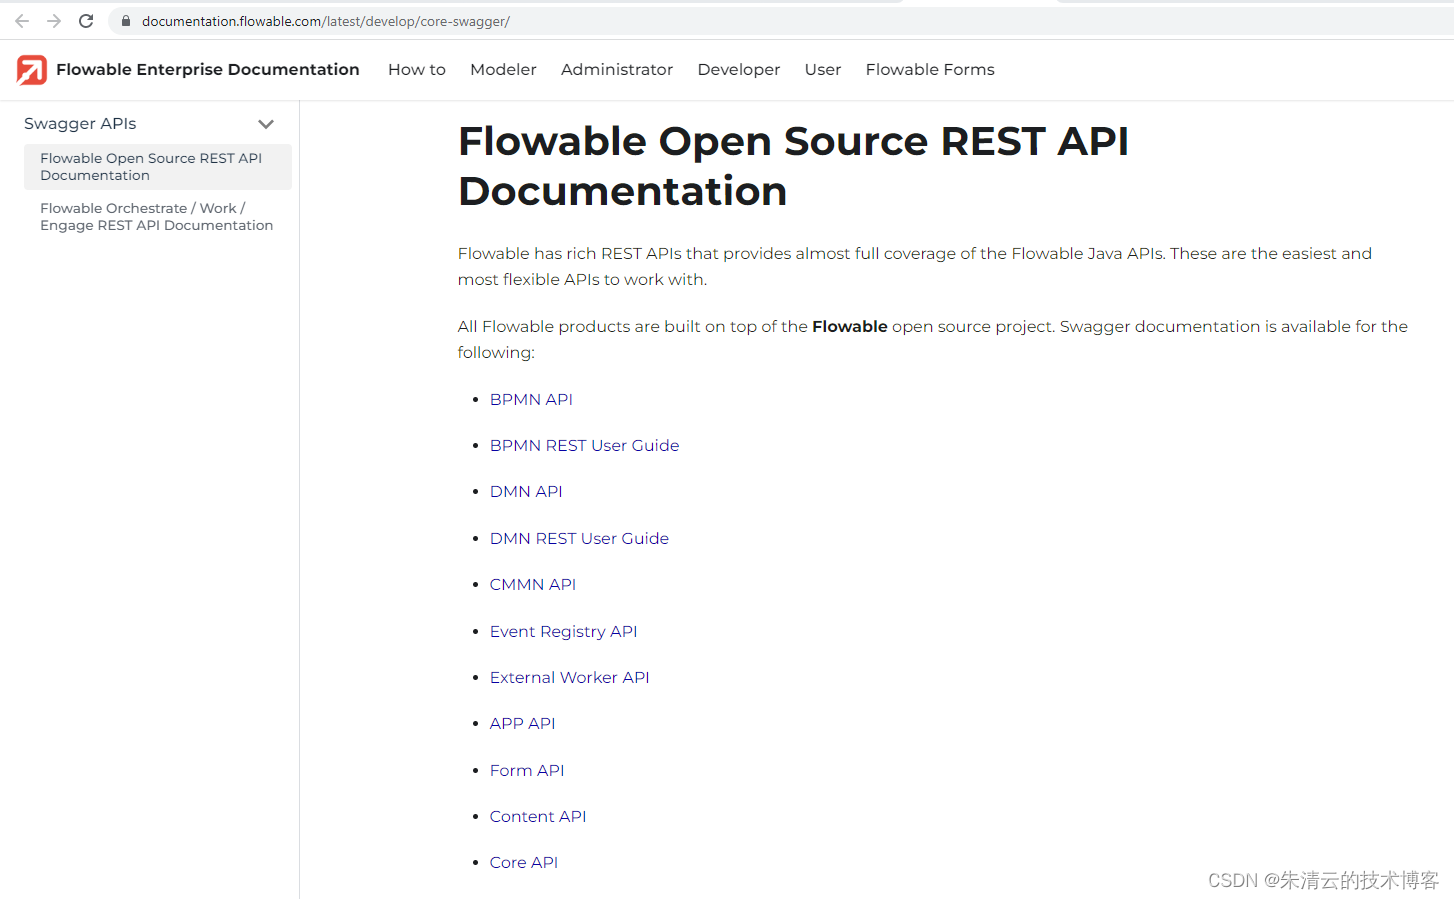The width and height of the screenshot is (1454, 899).
Task: Open the BPMN REST User Guide link
Action: click(x=584, y=445)
